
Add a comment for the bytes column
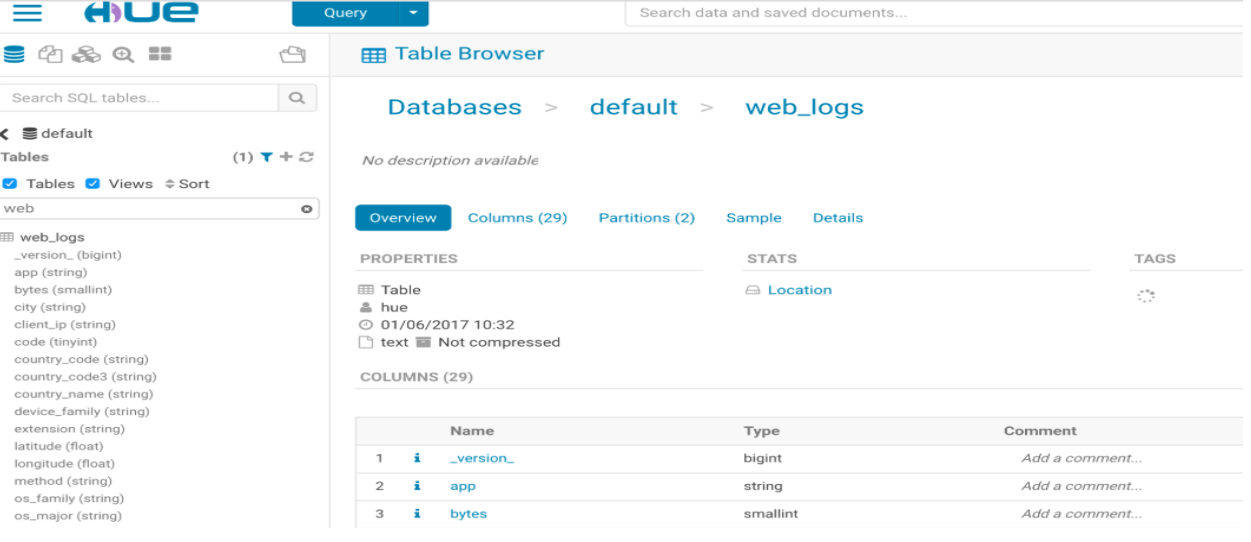pyautogui.click(x=1081, y=514)
